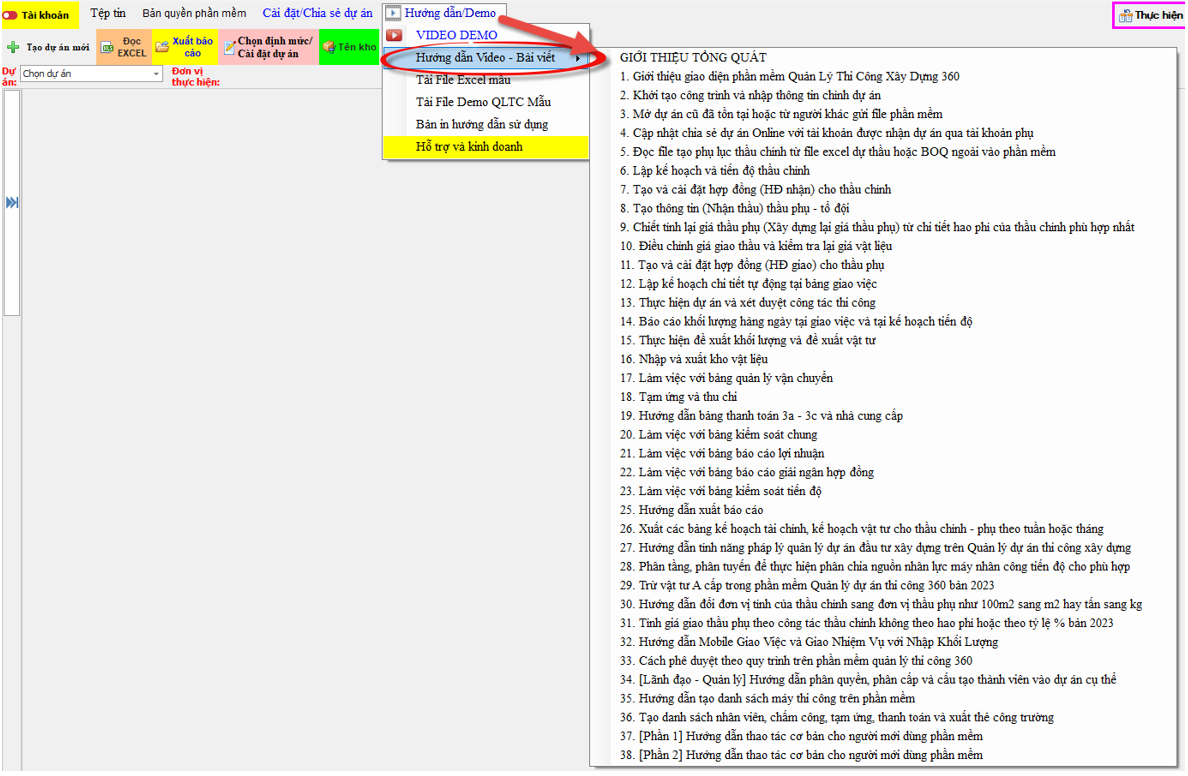
Task: Click the red toggle icon beside Tài khoản
Action: (10, 15)
